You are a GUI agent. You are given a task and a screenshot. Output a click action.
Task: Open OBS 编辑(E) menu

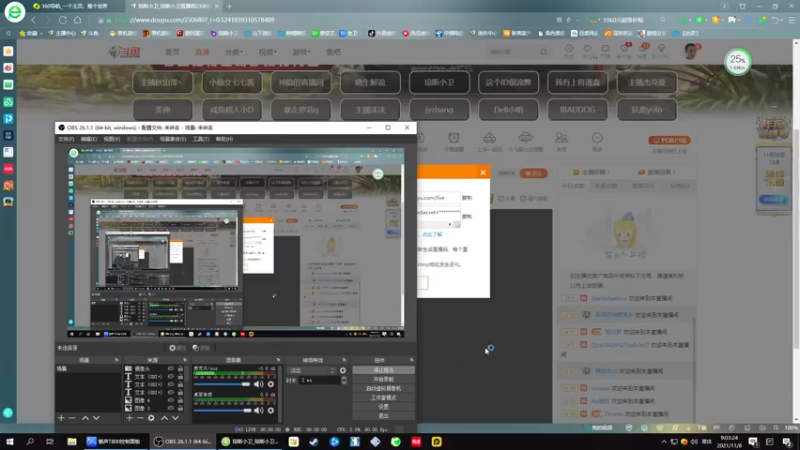[89, 139]
